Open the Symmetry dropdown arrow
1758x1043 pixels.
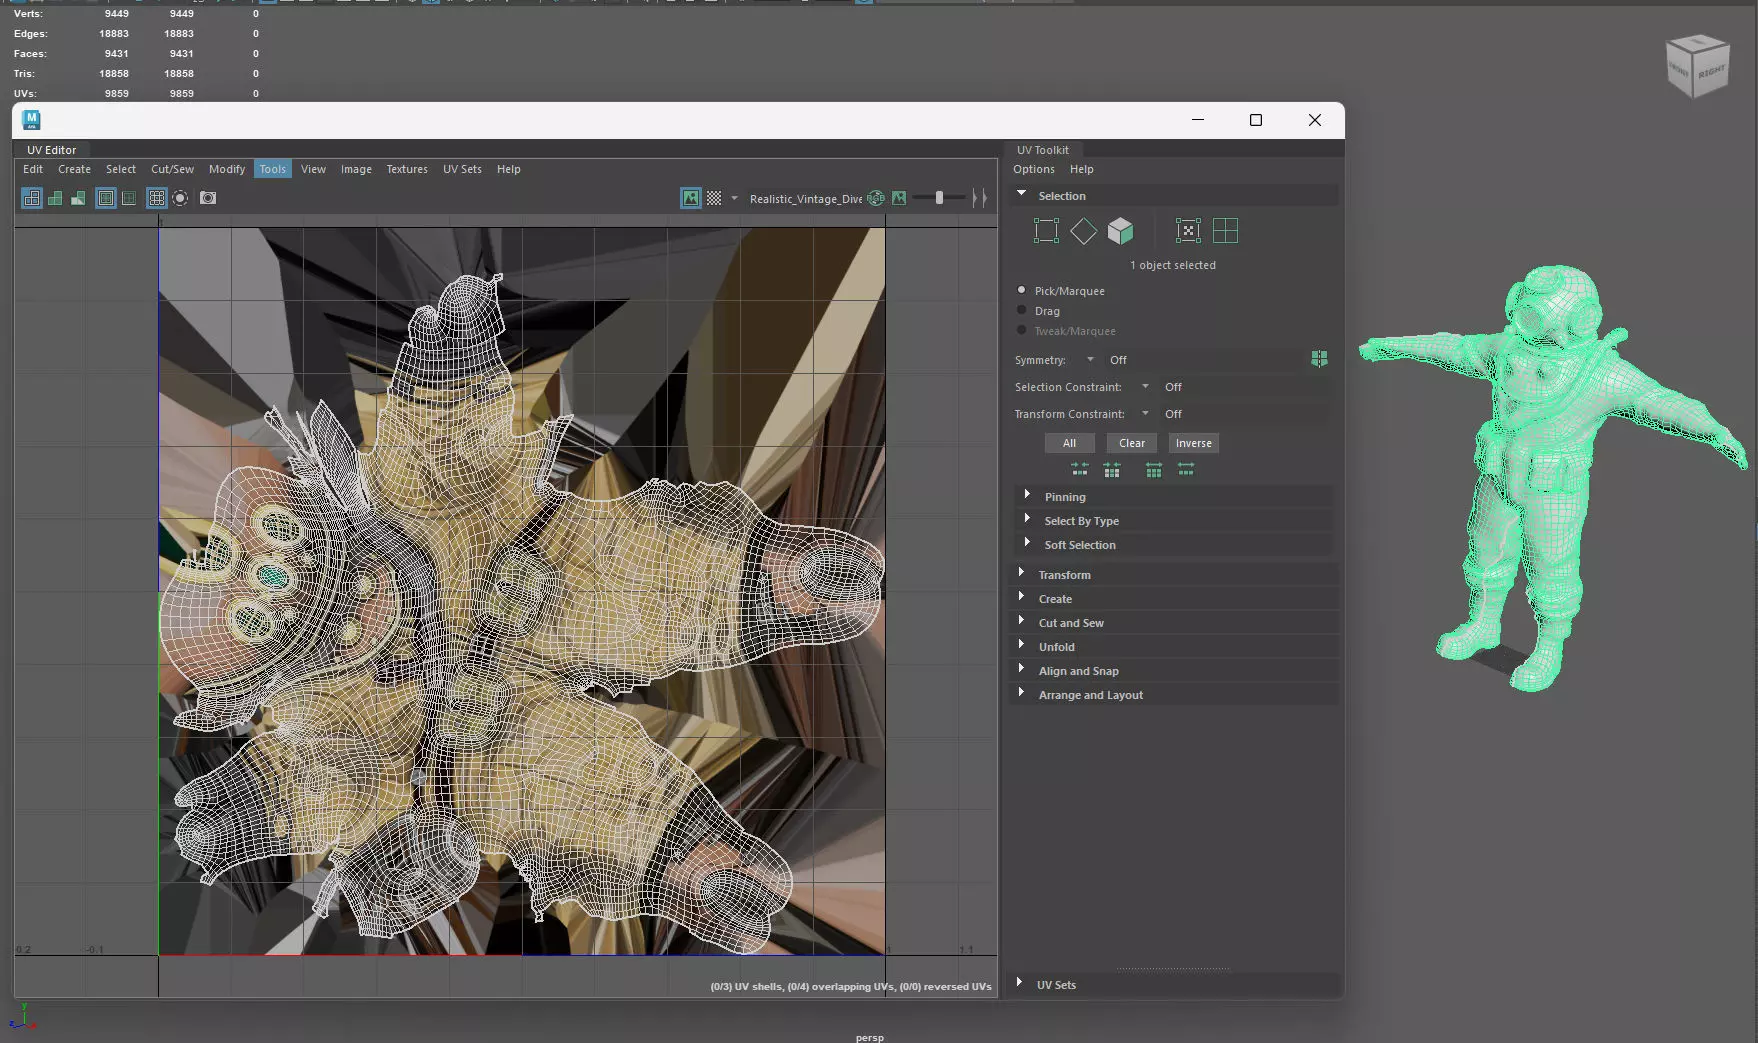(1090, 360)
